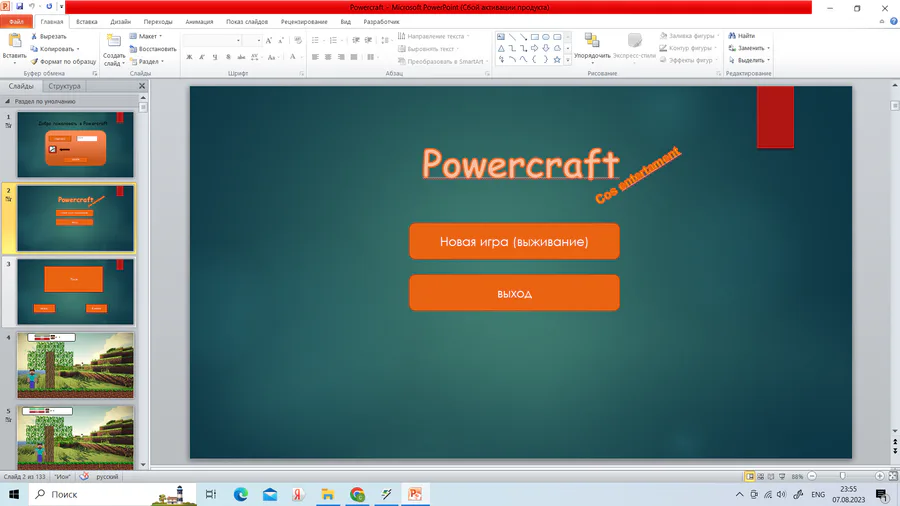Image resolution: width=900 pixels, height=506 pixels.
Task: Click the zoom out minus button
Action: [x=812, y=476]
